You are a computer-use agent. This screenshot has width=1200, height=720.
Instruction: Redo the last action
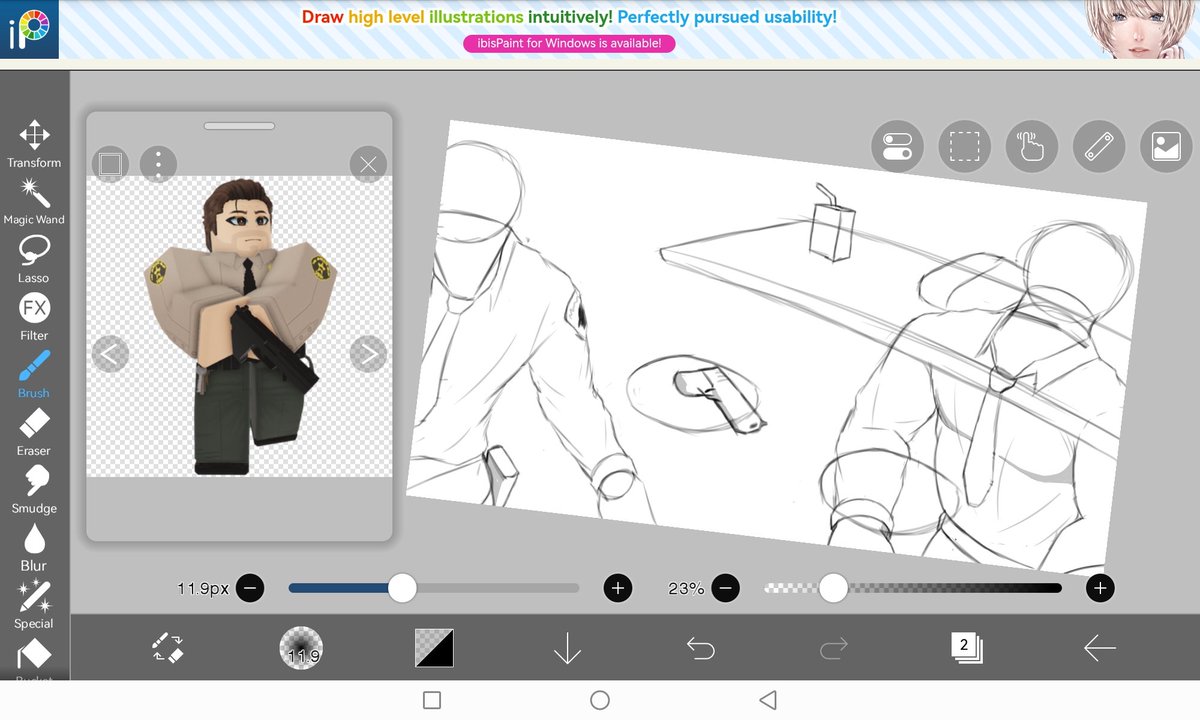(x=833, y=648)
